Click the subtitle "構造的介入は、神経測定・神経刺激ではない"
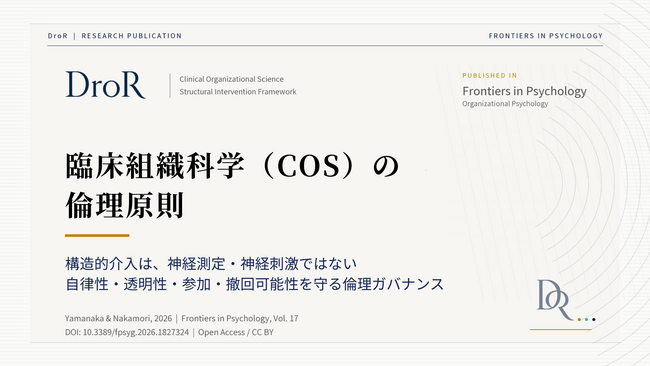 click(x=211, y=264)
